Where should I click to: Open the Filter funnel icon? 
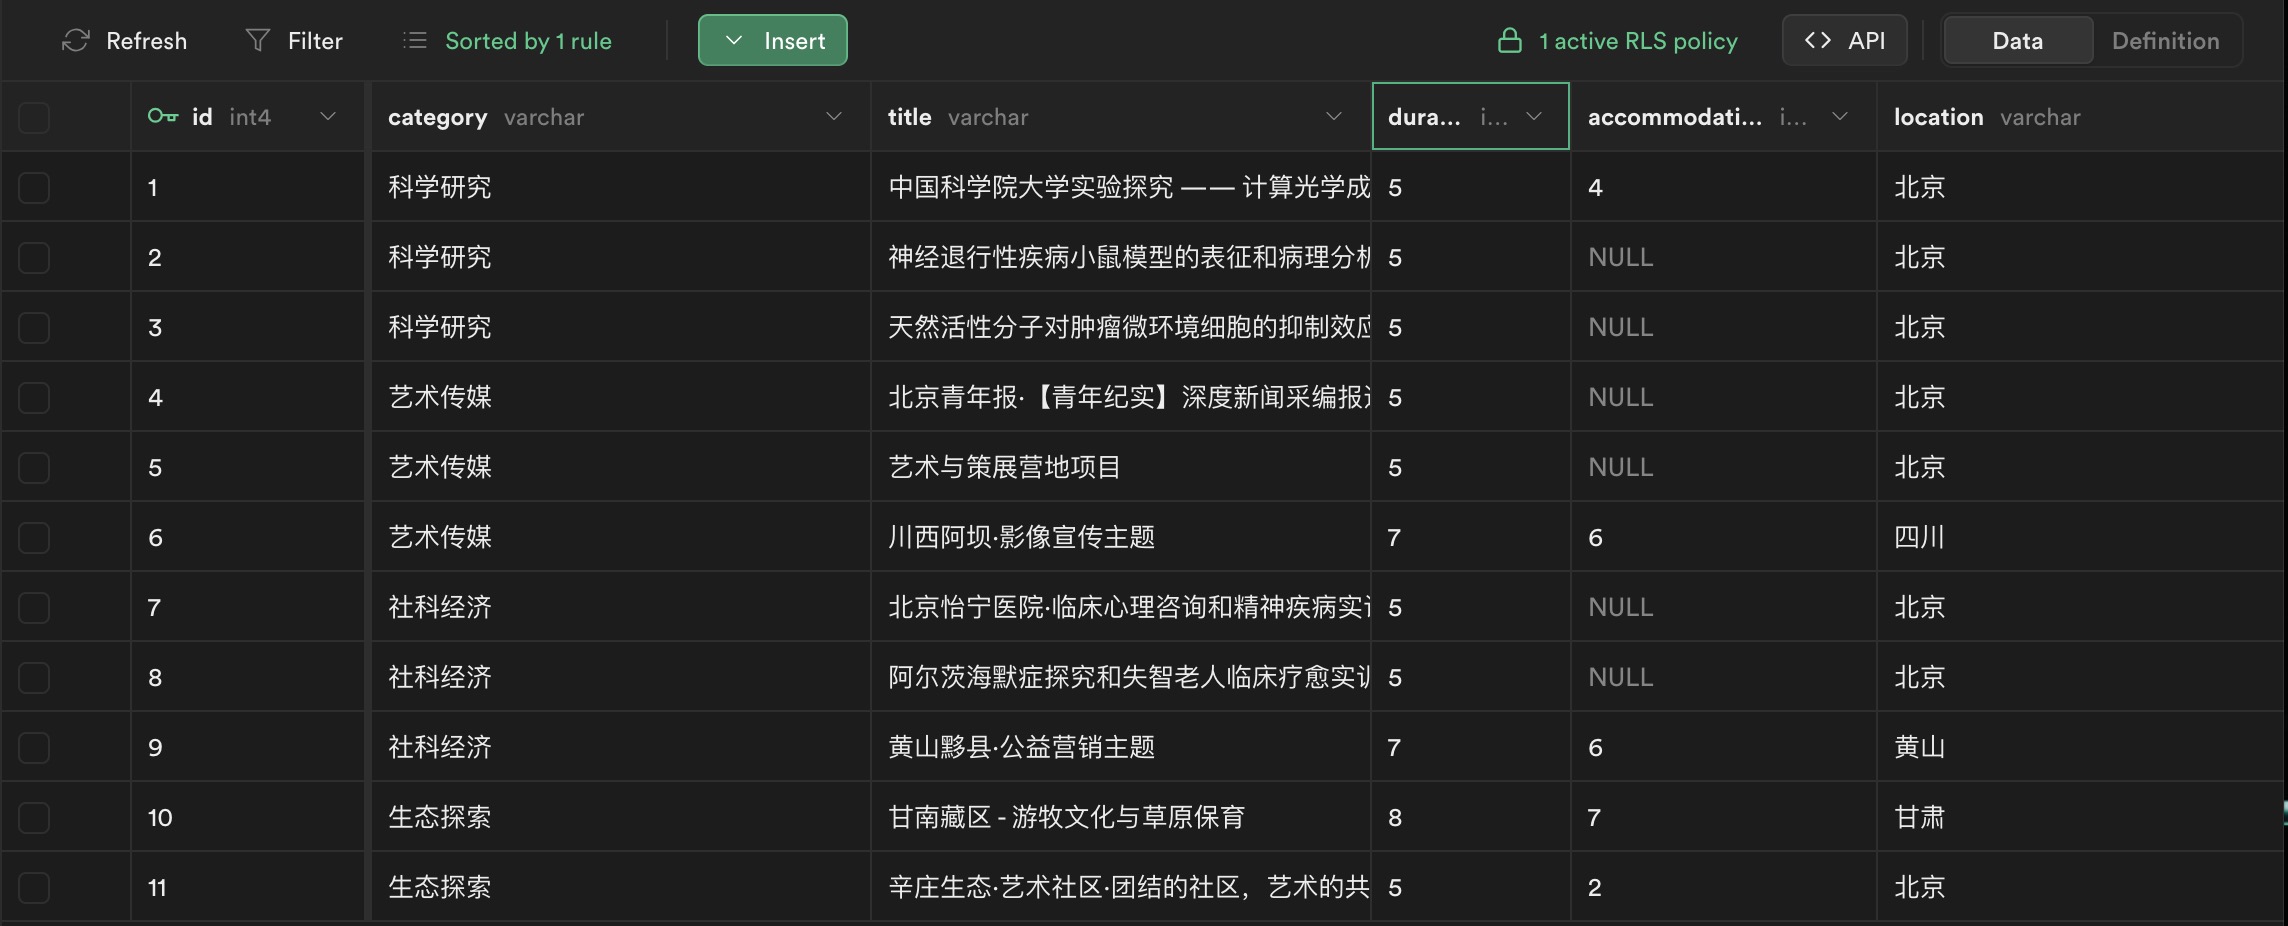pyautogui.click(x=258, y=40)
